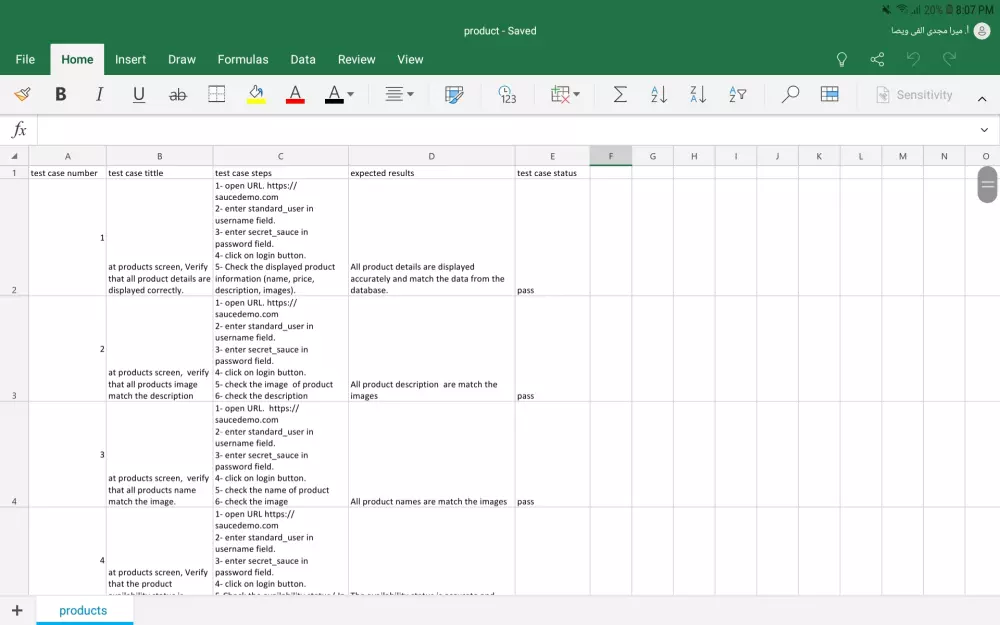
Task: Select column F header
Action: [610, 156]
